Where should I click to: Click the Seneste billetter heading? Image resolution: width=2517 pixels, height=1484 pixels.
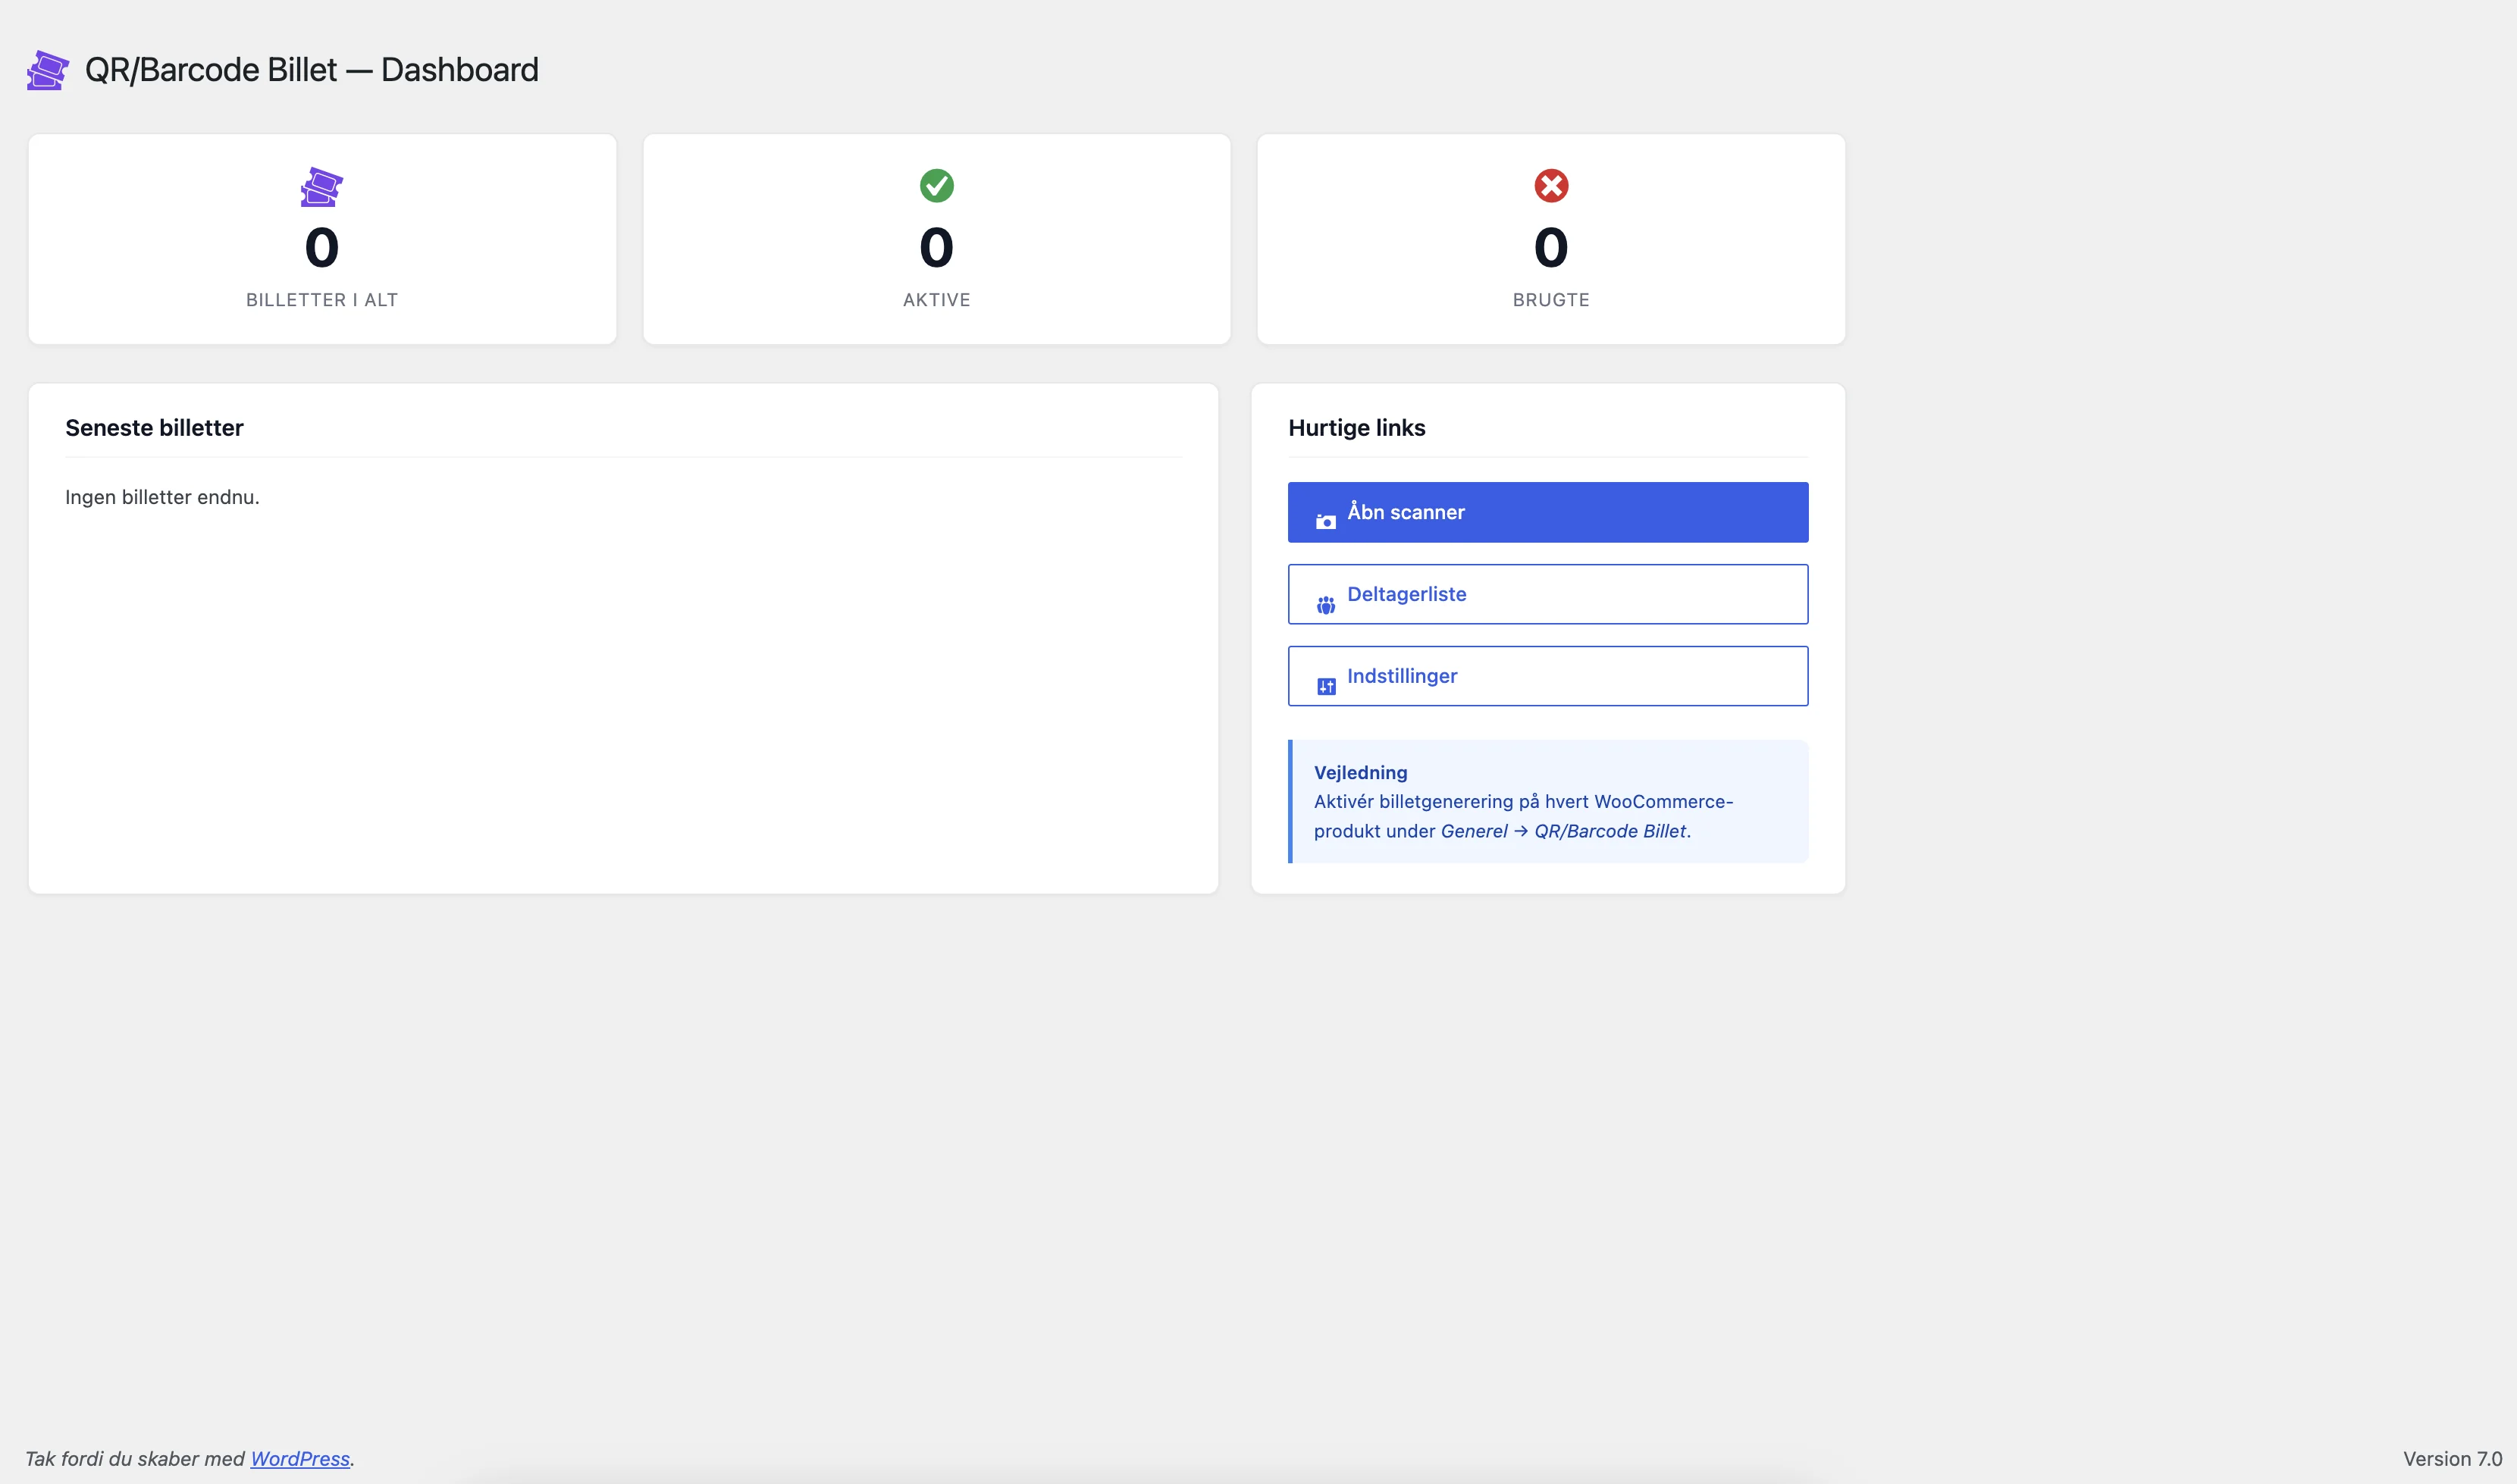pyautogui.click(x=154, y=428)
